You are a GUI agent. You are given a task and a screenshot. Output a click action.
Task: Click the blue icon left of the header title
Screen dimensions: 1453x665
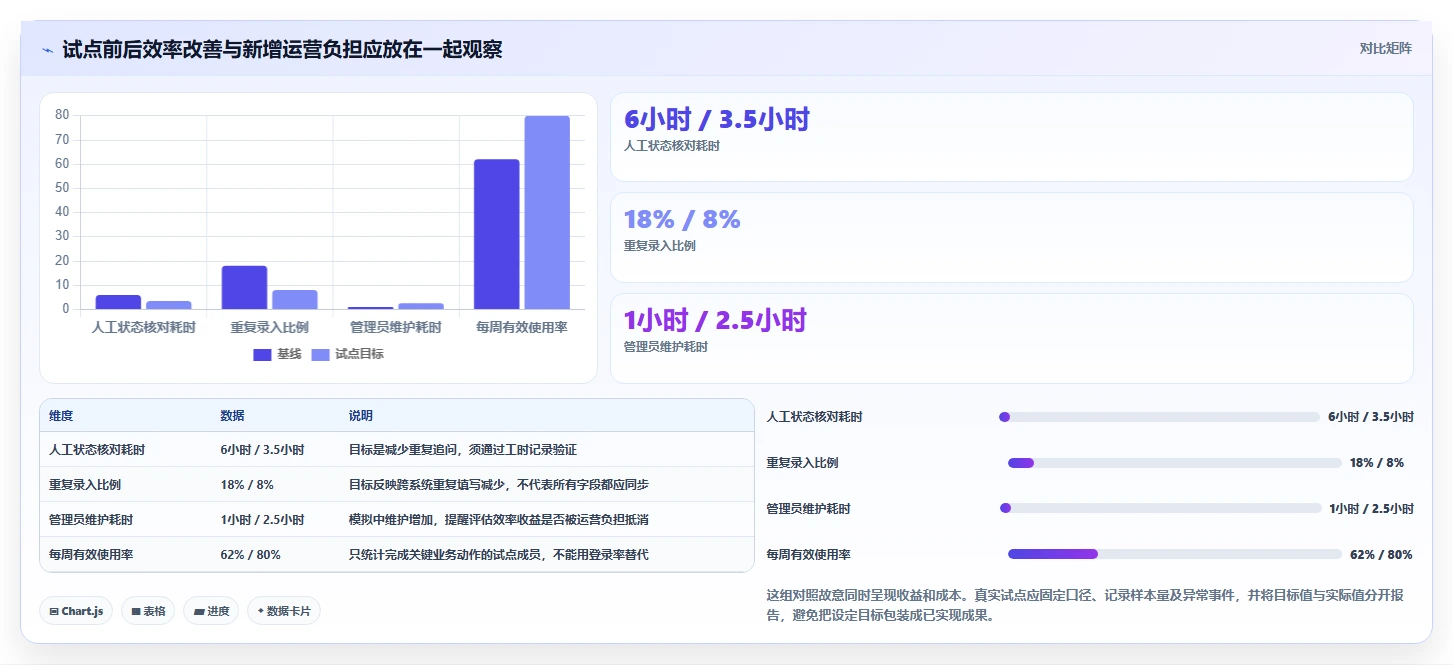point(47,49)
